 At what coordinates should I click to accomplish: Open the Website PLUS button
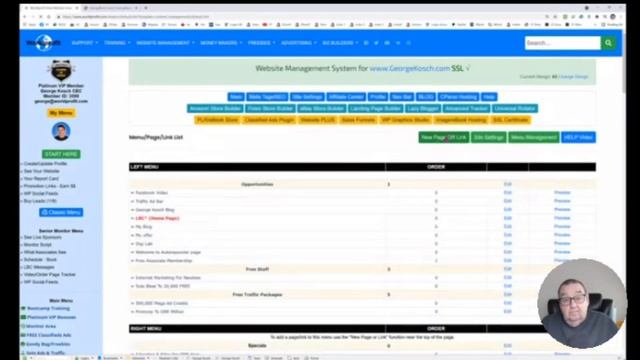317,120
